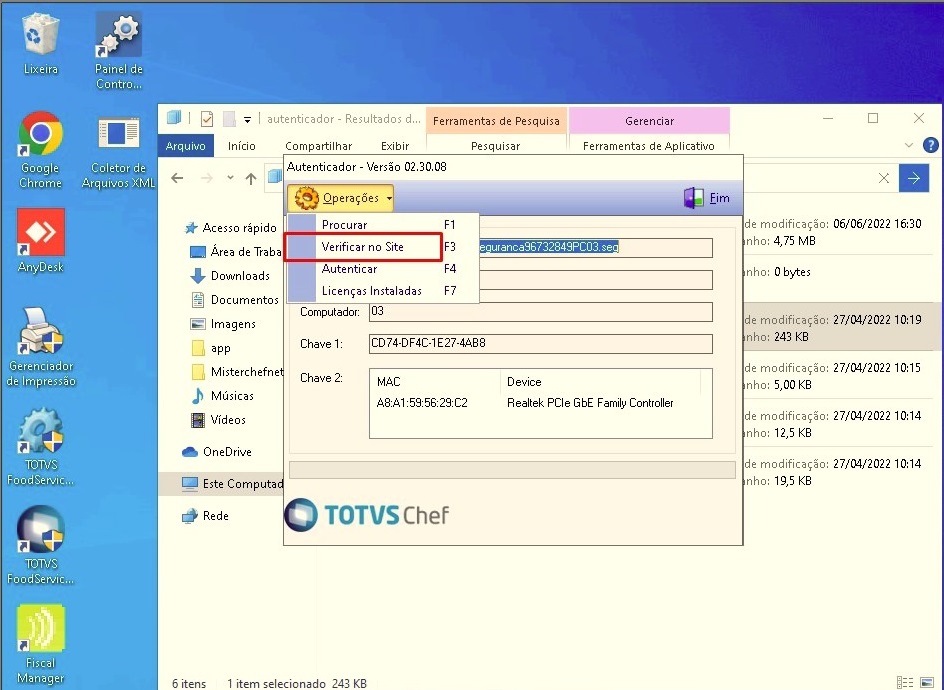Launch Fiscal Manager desktop shortcut

click(40, 645)
